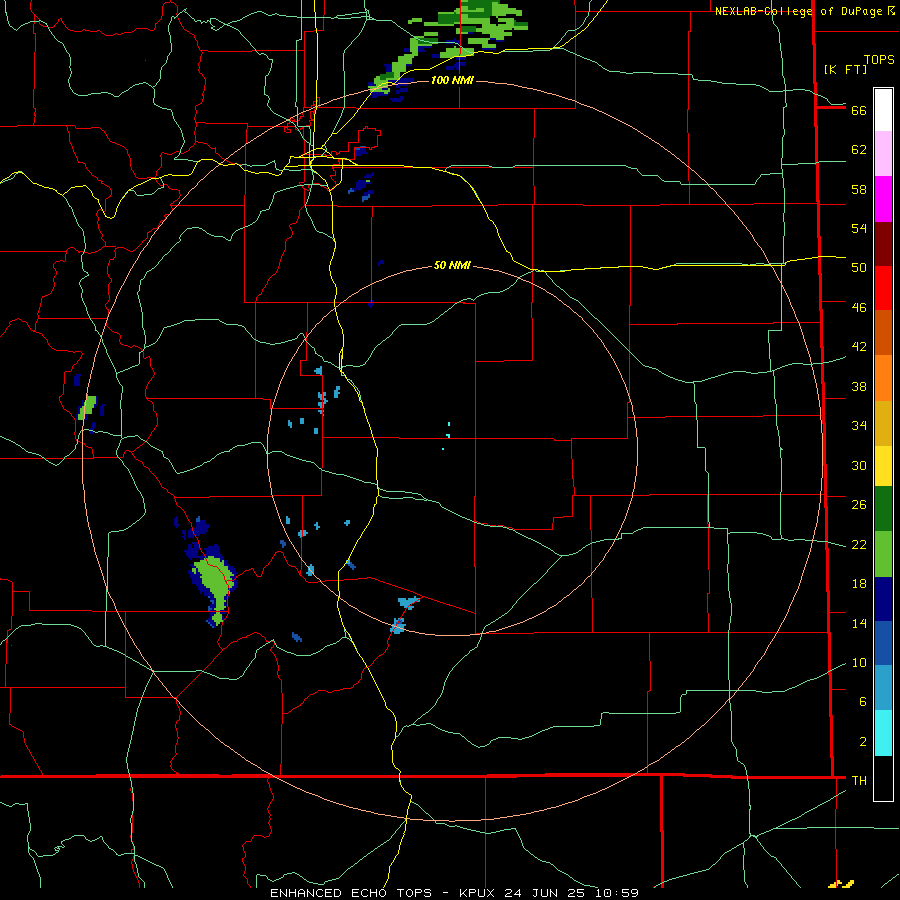Click the 38 legend value

(859, 386)
